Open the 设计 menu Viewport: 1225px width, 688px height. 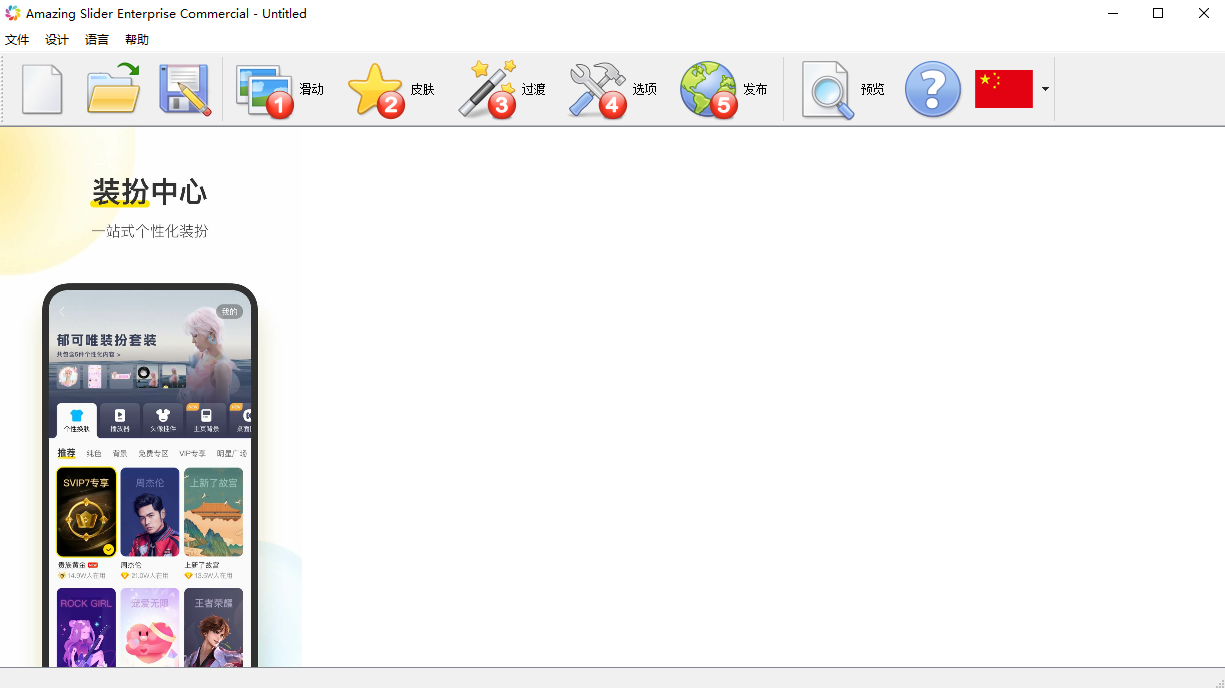(57, 40)
